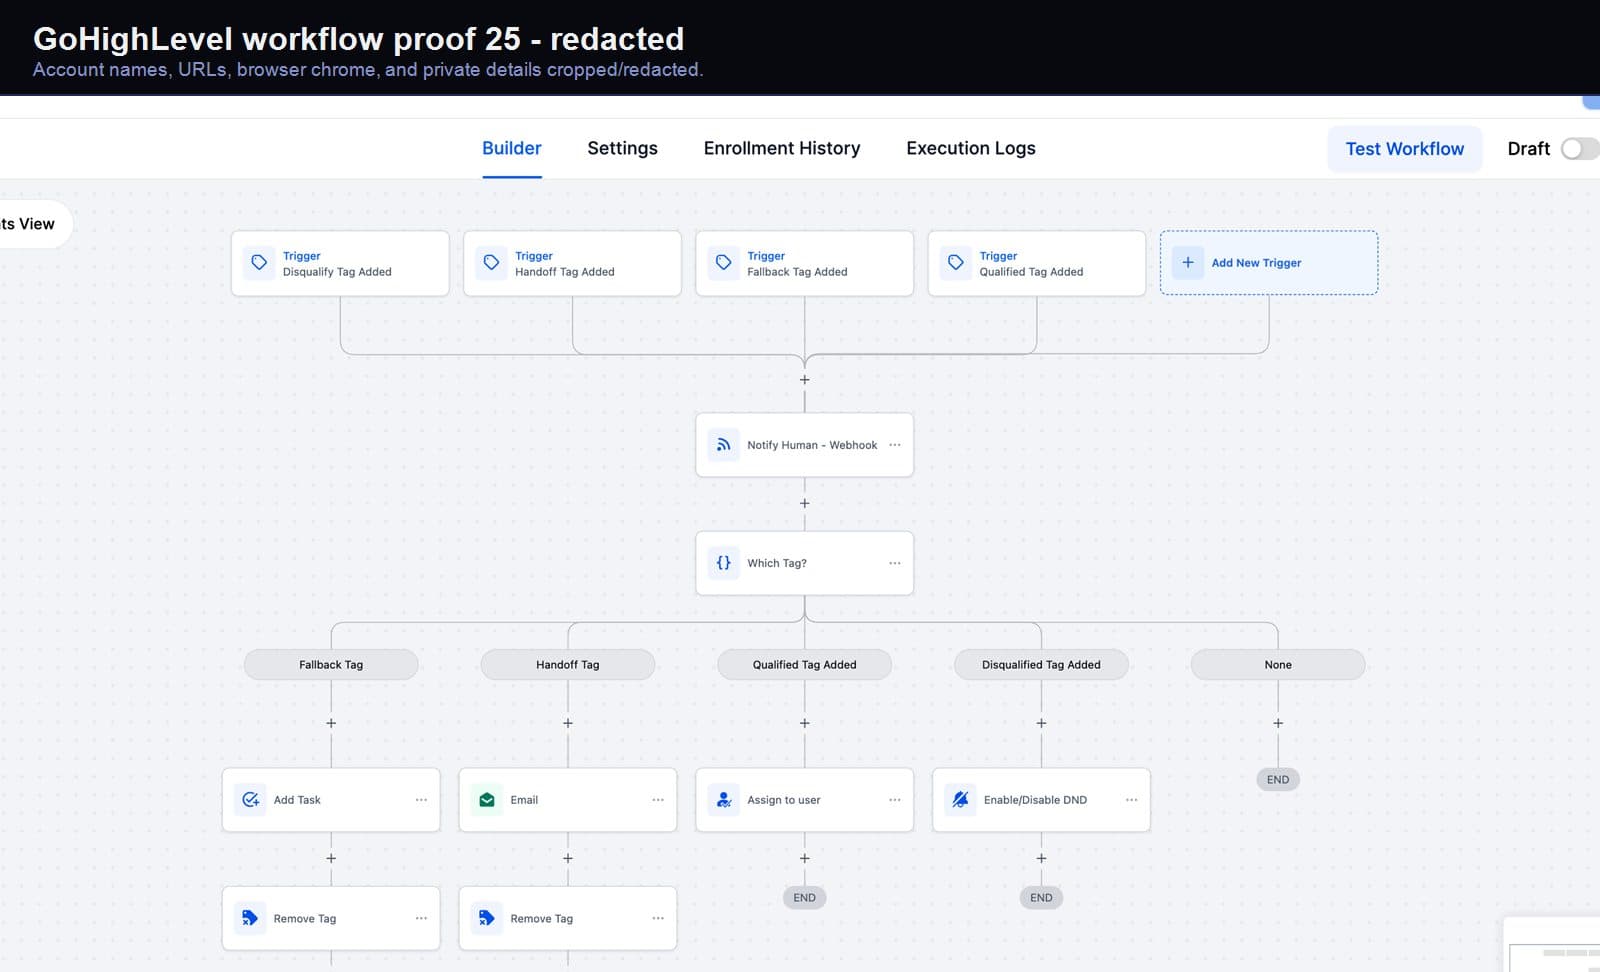
Task: Click the Qualified Tag Added trigger tag icon
Action: (x=956, y=263)
